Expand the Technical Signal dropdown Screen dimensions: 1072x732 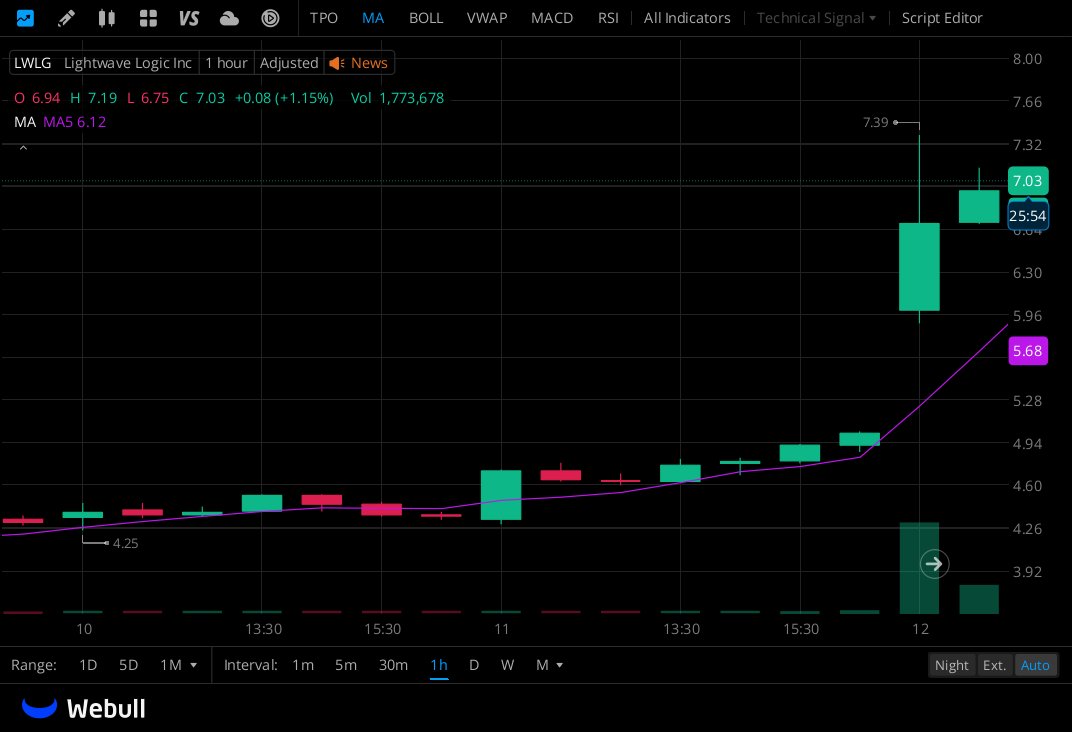click(816, 18)
